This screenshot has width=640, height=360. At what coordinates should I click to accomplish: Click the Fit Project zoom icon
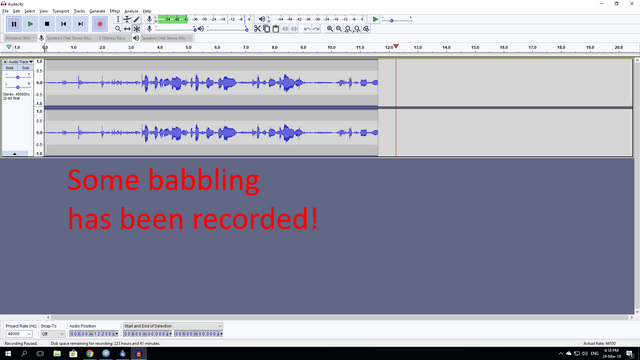(357, 29)
